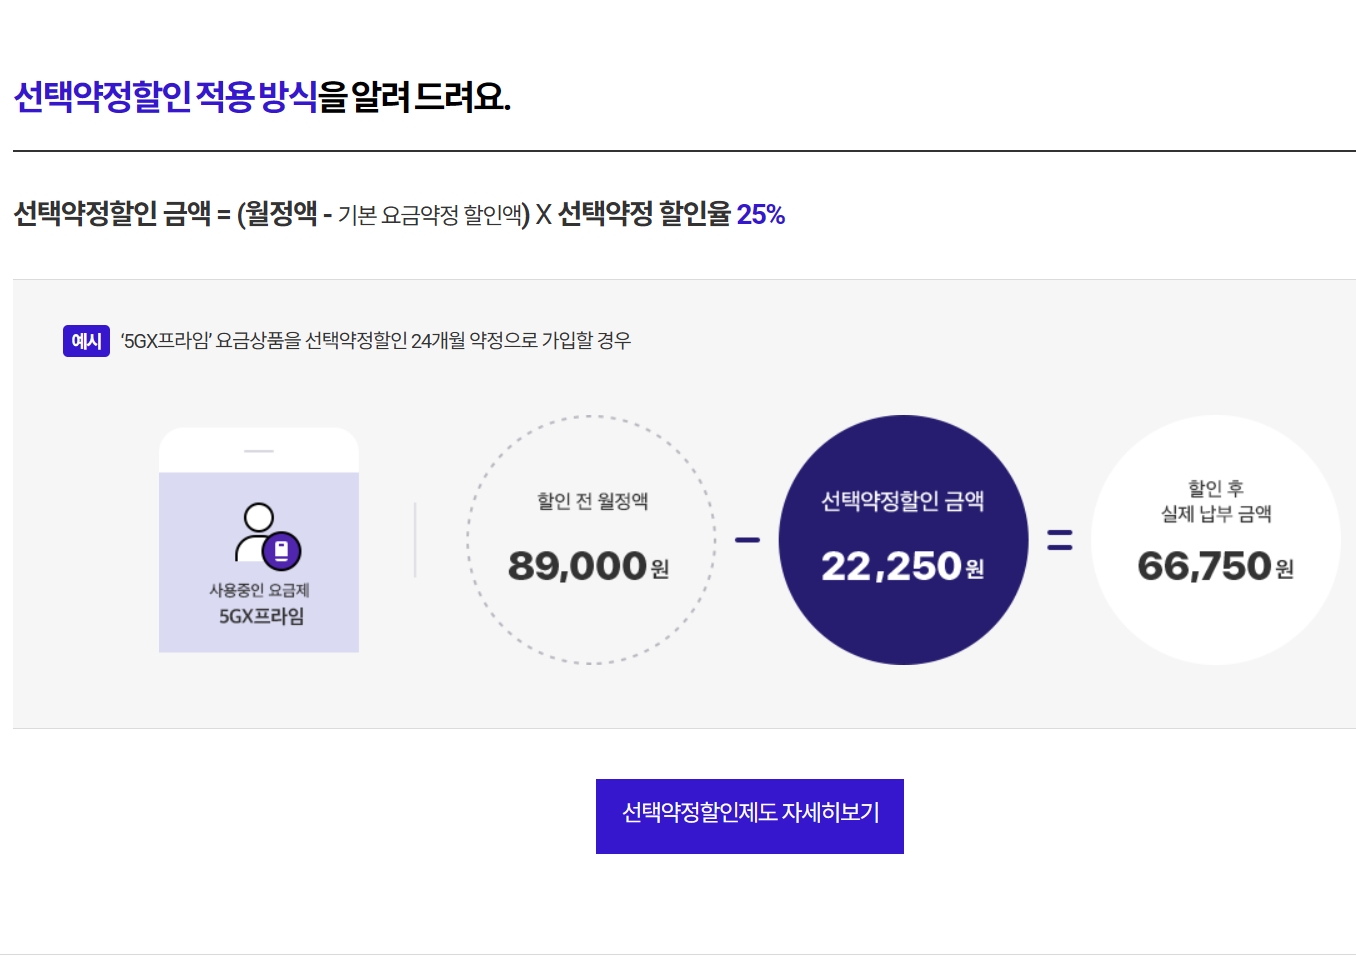The width and height of the screenshot is (1356, 968).
Task: Click the 선택약정할인 금액 formula text
Action: pos(112,214)
